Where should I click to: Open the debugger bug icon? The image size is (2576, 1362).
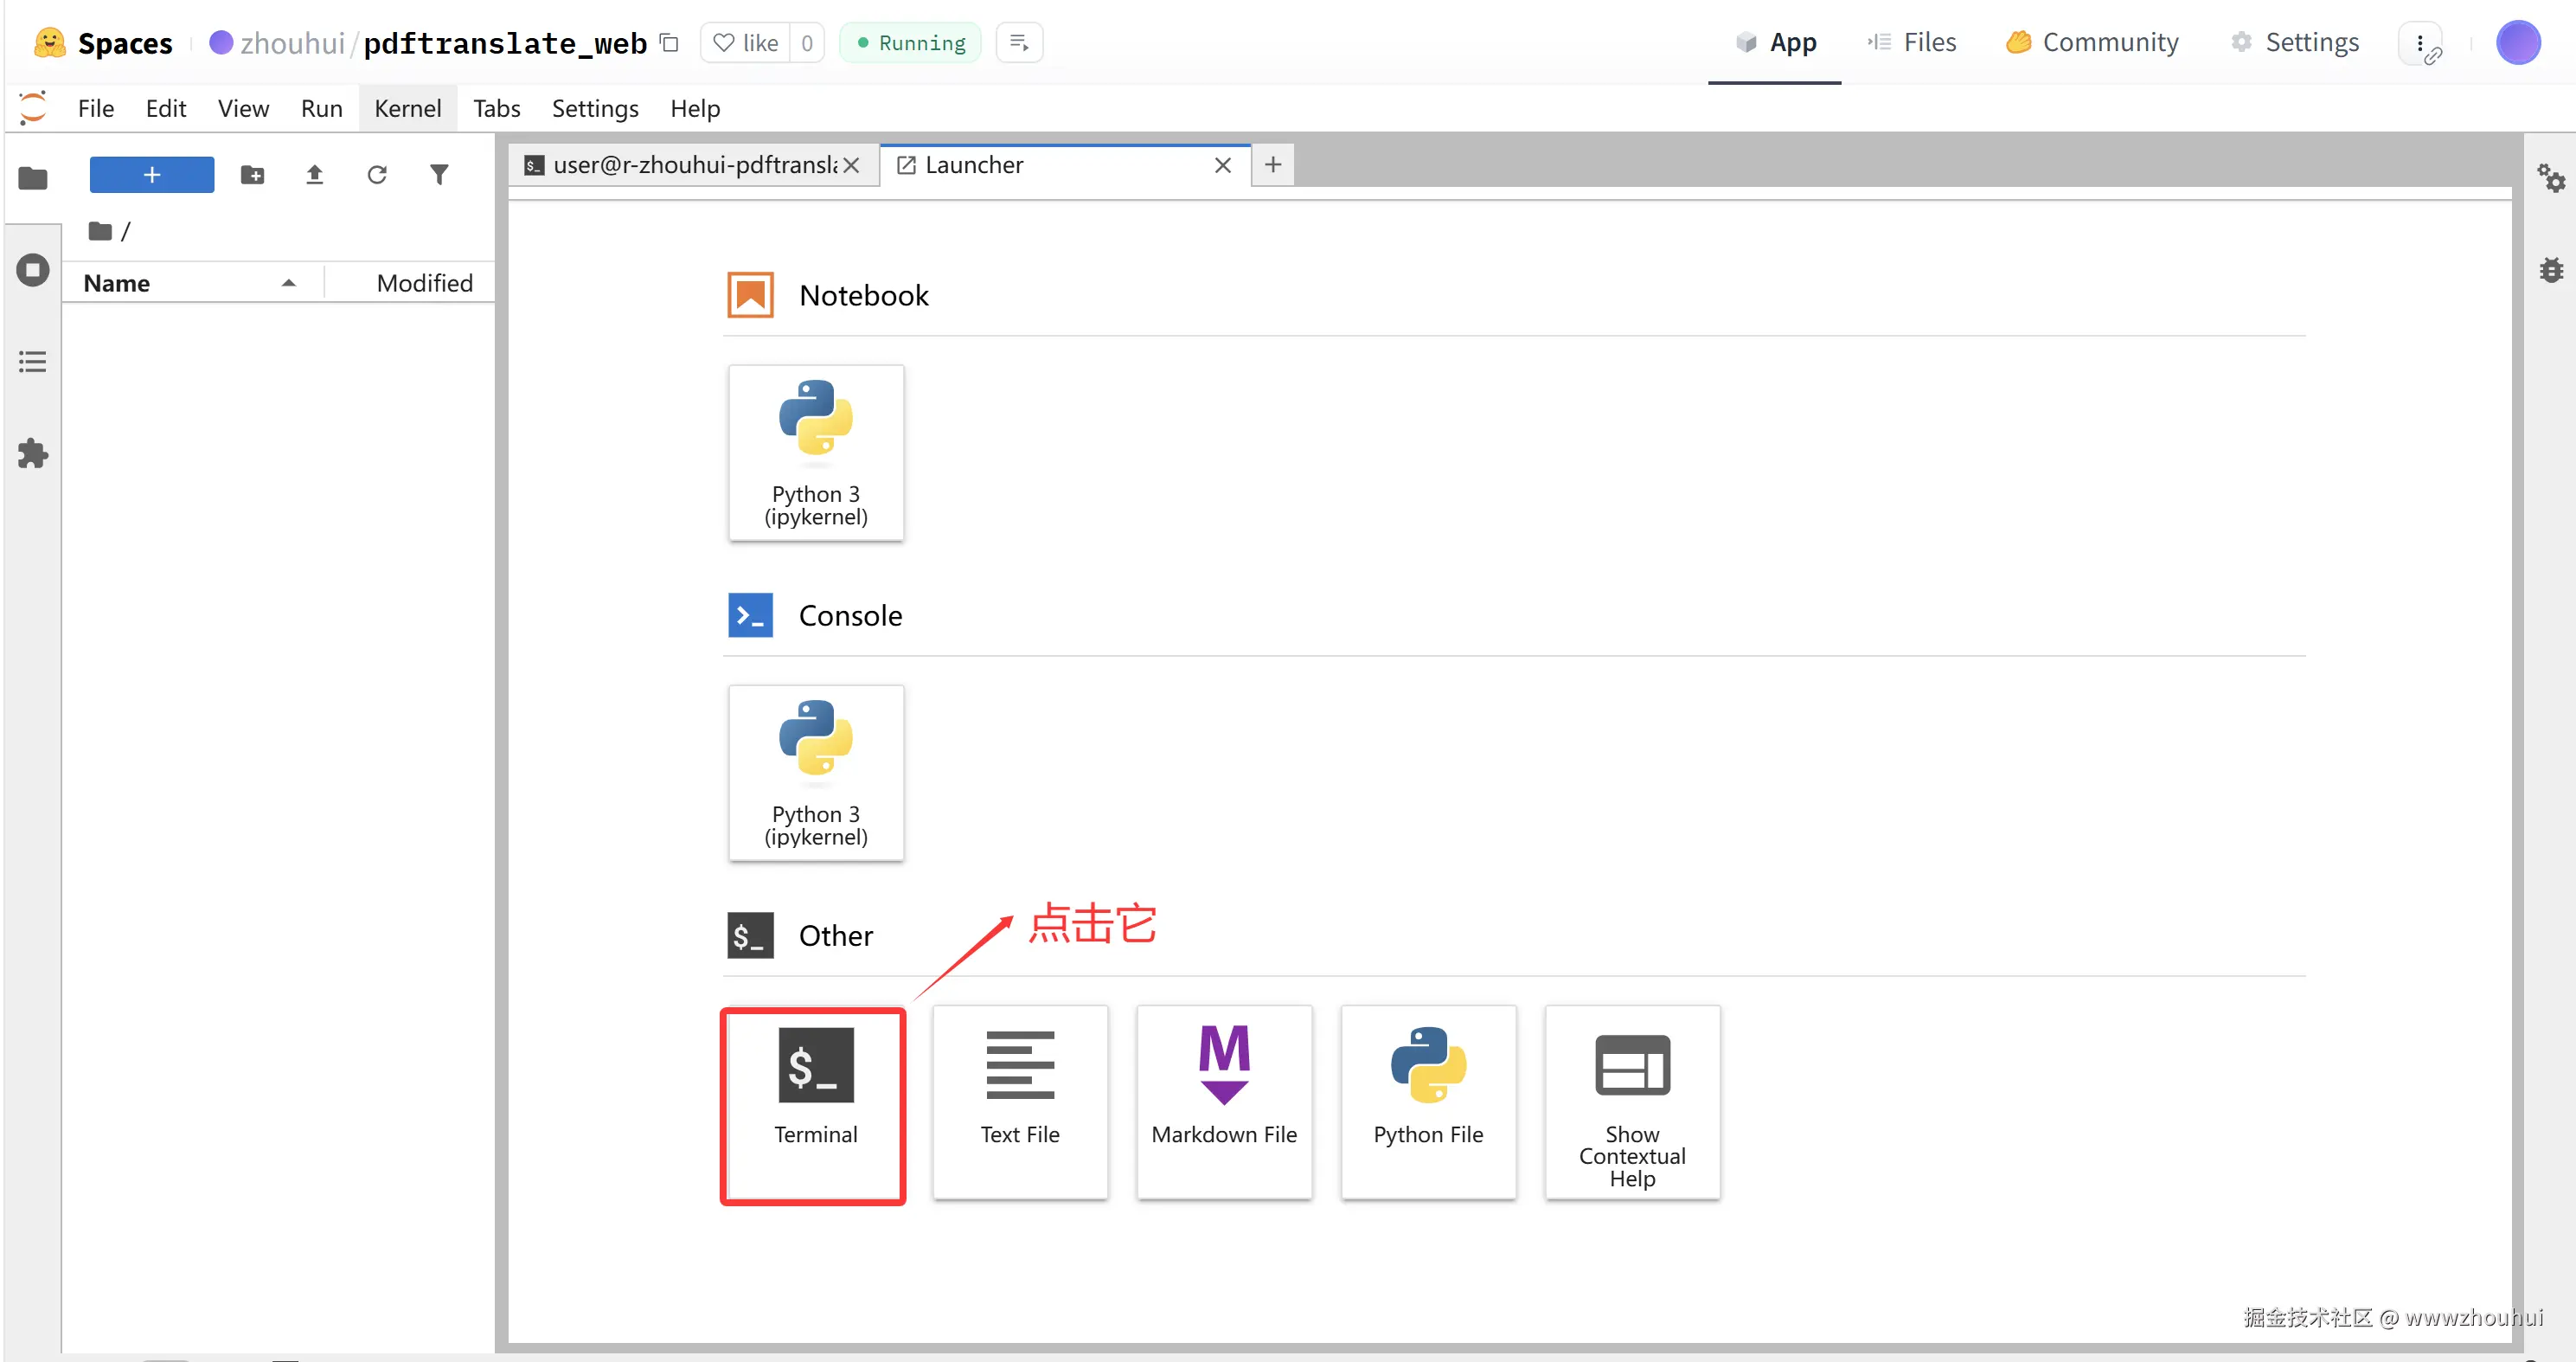[x=2551, y=270]
